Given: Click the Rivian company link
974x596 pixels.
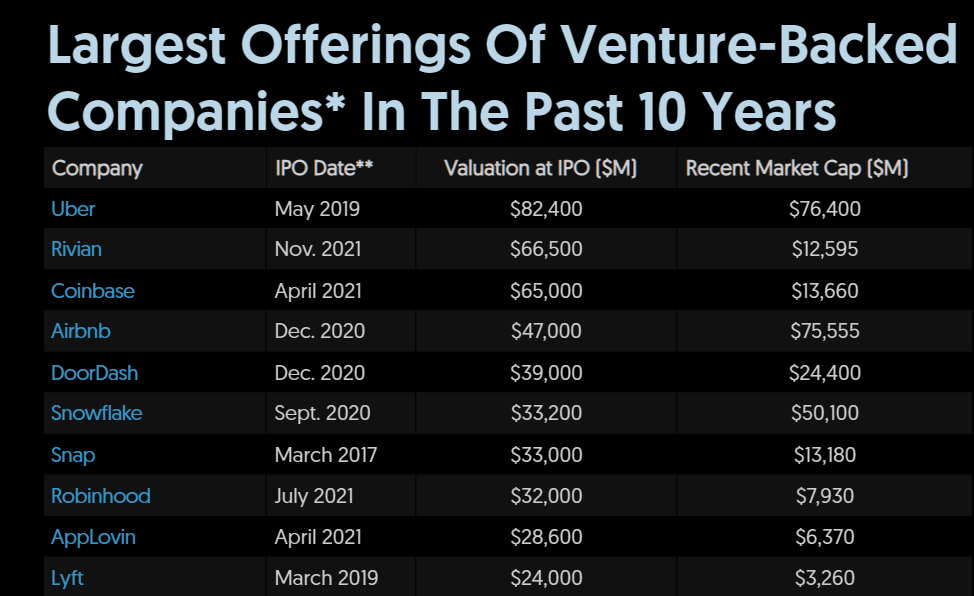Looking at the screenshot, I should (x=76, y=250).
